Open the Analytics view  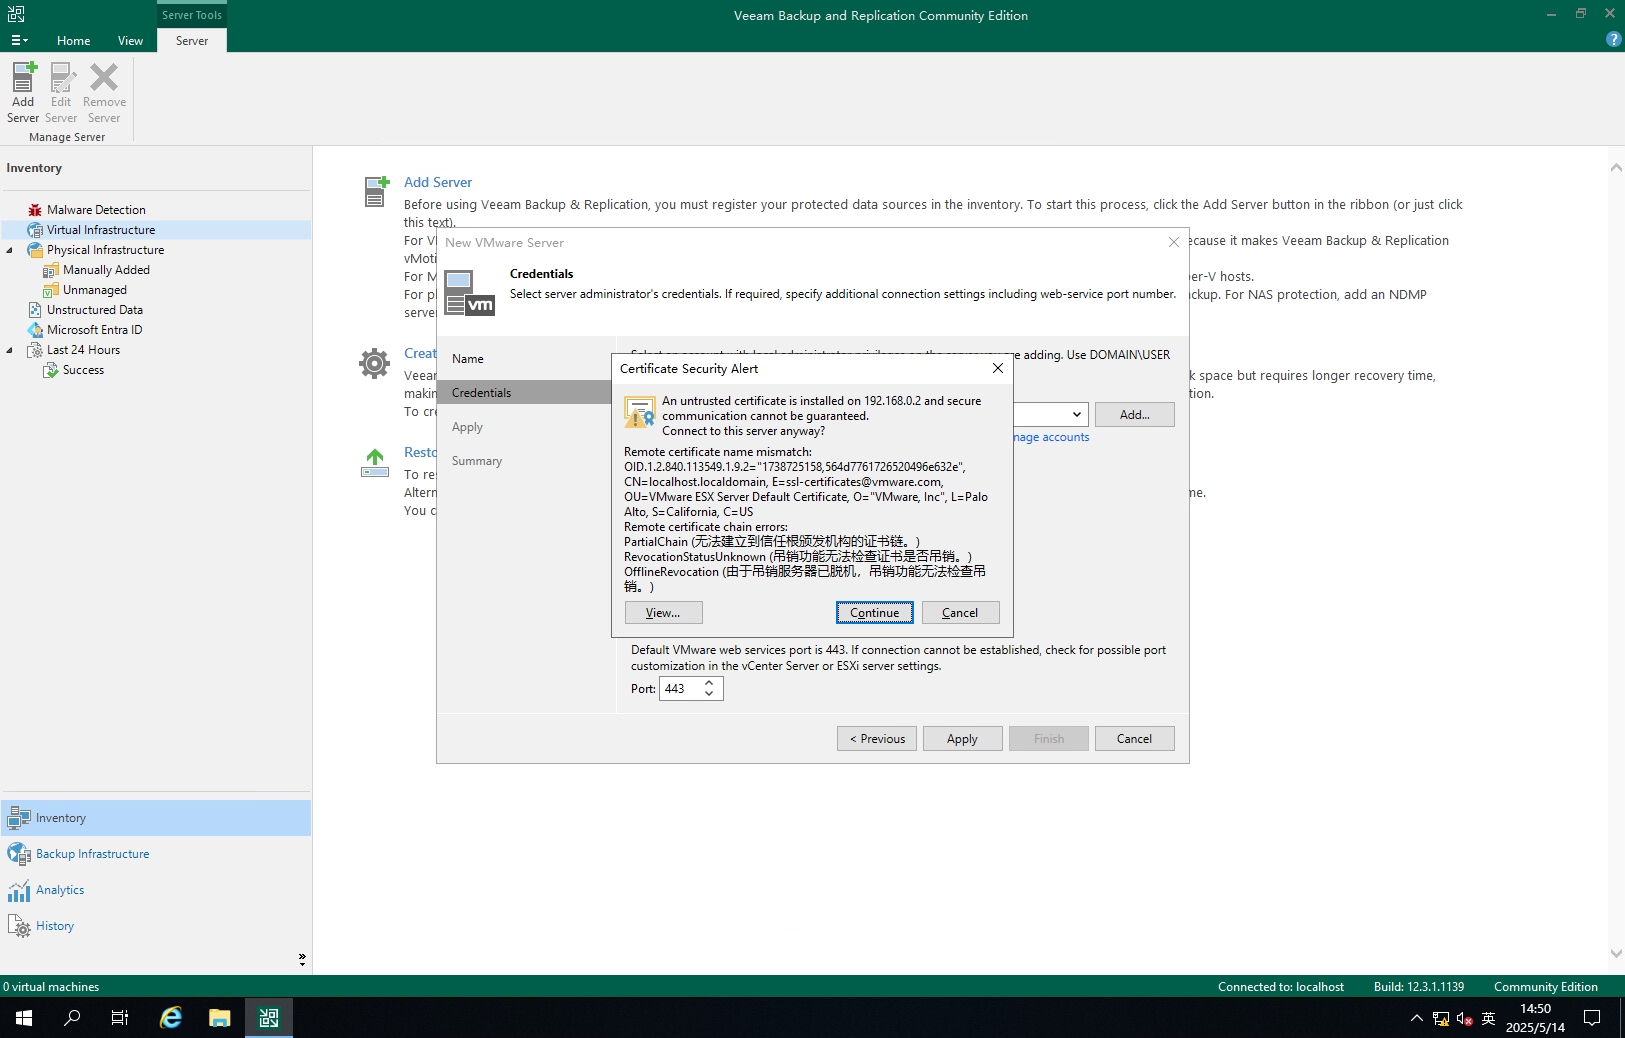[x=60, y=890]
